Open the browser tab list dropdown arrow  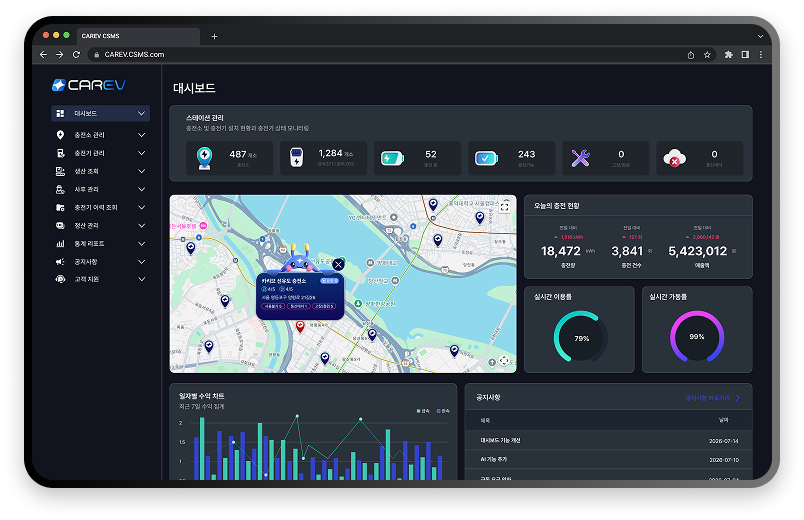pyautogui.click(x=760, y=36)
